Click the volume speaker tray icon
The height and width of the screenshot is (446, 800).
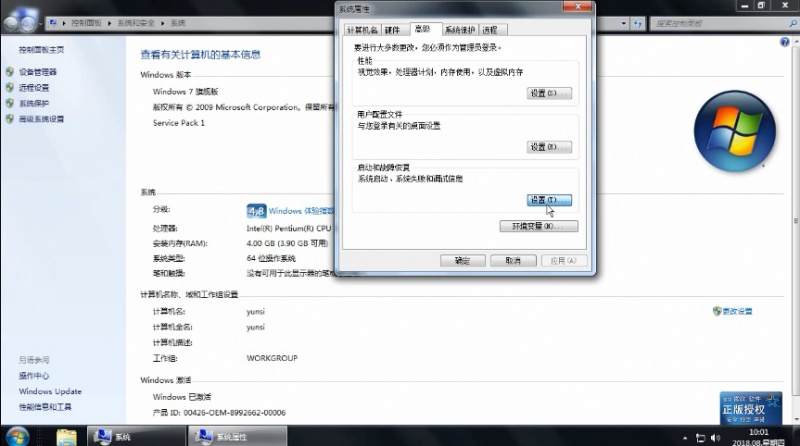716,438
